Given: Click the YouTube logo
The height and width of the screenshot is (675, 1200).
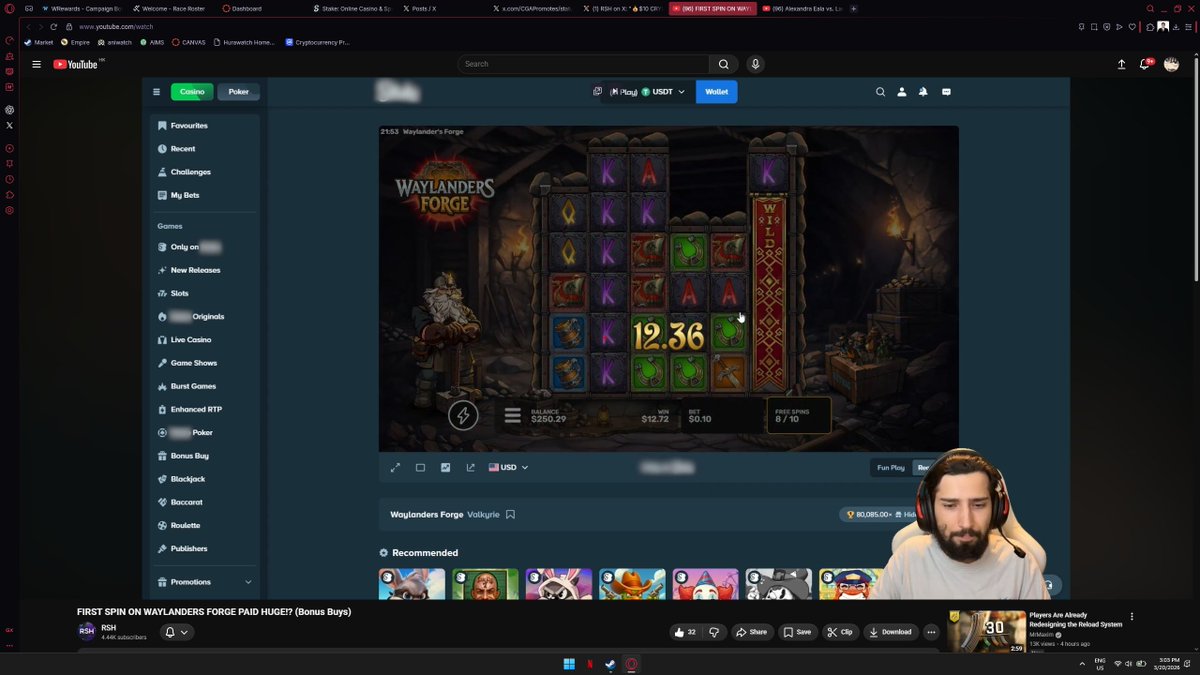Looking at the screenshot, I should (x=76, y=64).
